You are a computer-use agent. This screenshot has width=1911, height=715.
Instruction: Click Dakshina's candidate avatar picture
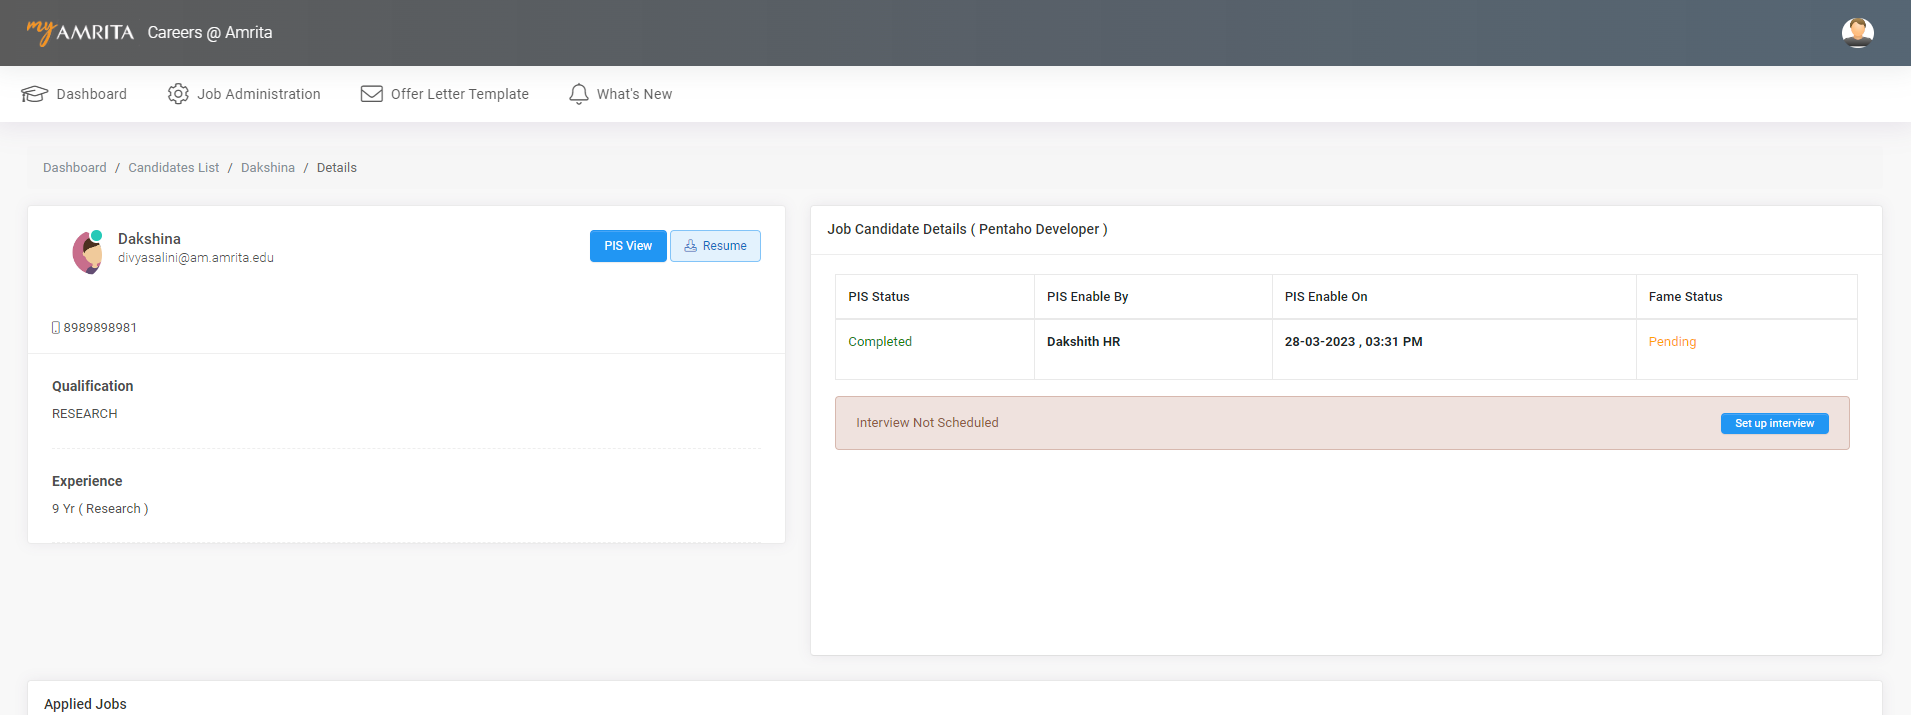[88, 252]
